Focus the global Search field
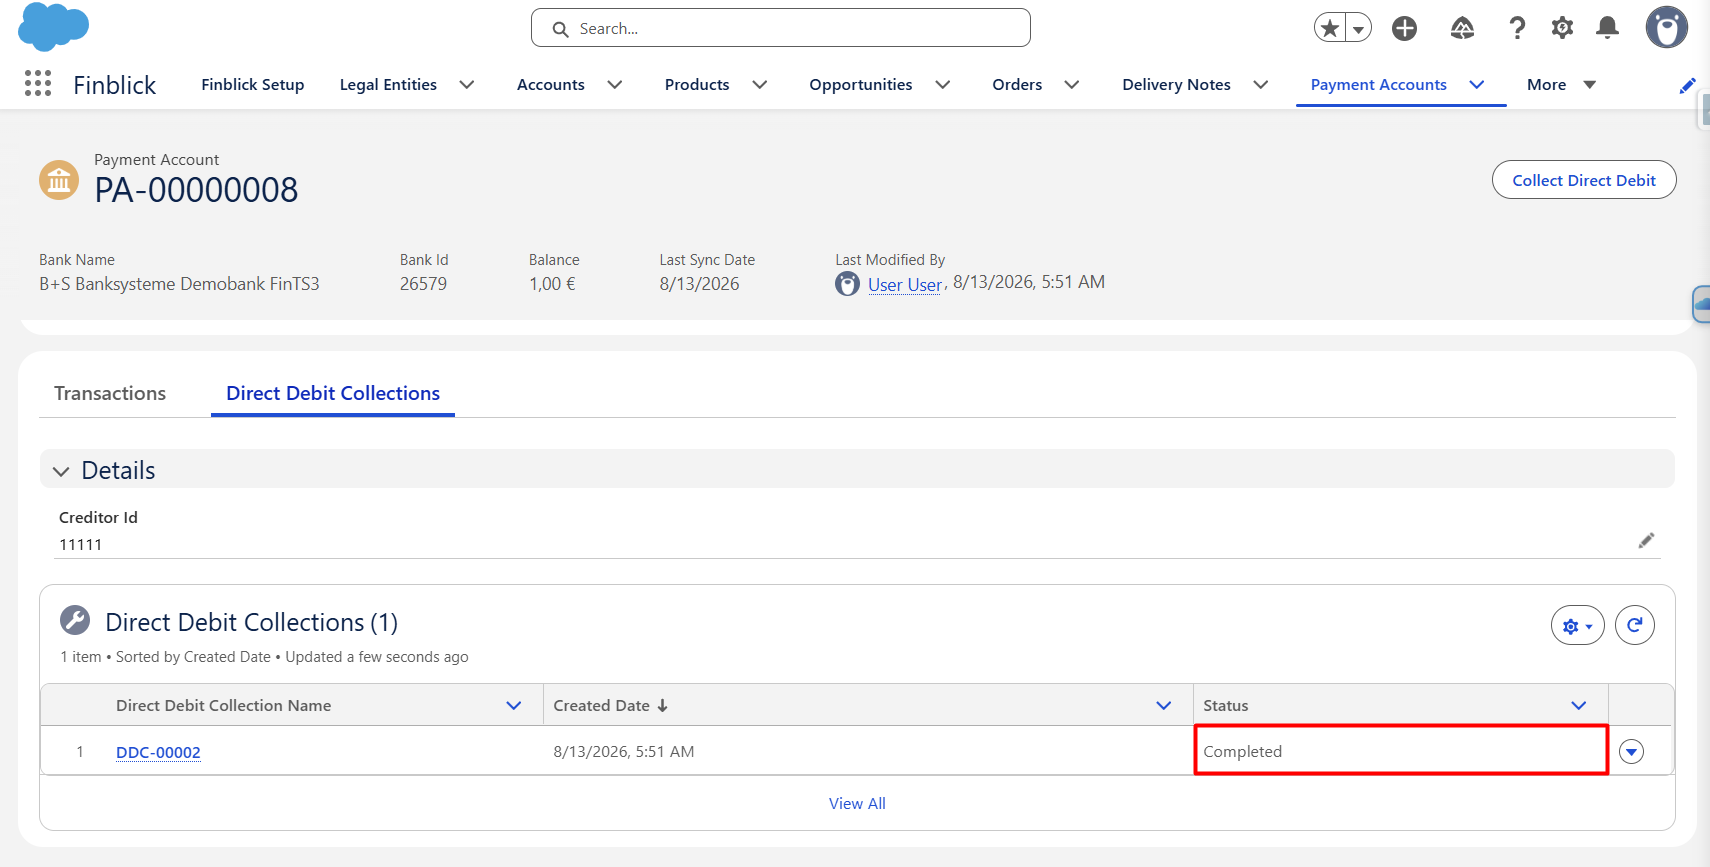The width and height of the screenshot is (1710, 867). point(780,28)
